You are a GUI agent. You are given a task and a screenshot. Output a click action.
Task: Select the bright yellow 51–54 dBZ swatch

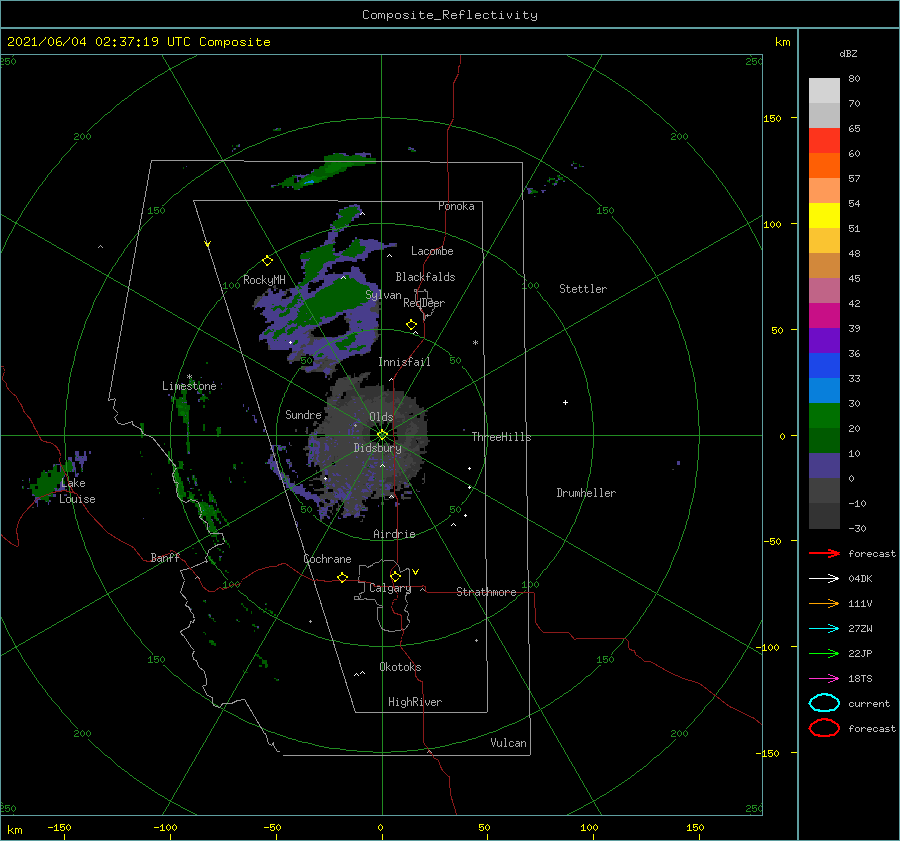tap(824, 216)
